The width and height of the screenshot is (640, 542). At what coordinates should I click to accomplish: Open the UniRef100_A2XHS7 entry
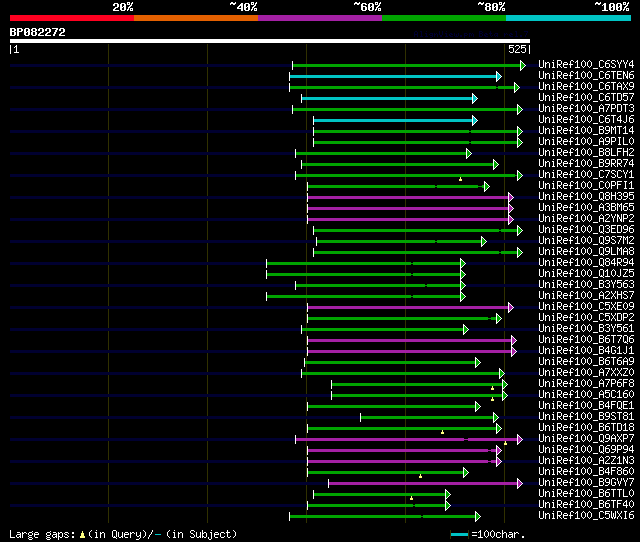click(586, 296)
